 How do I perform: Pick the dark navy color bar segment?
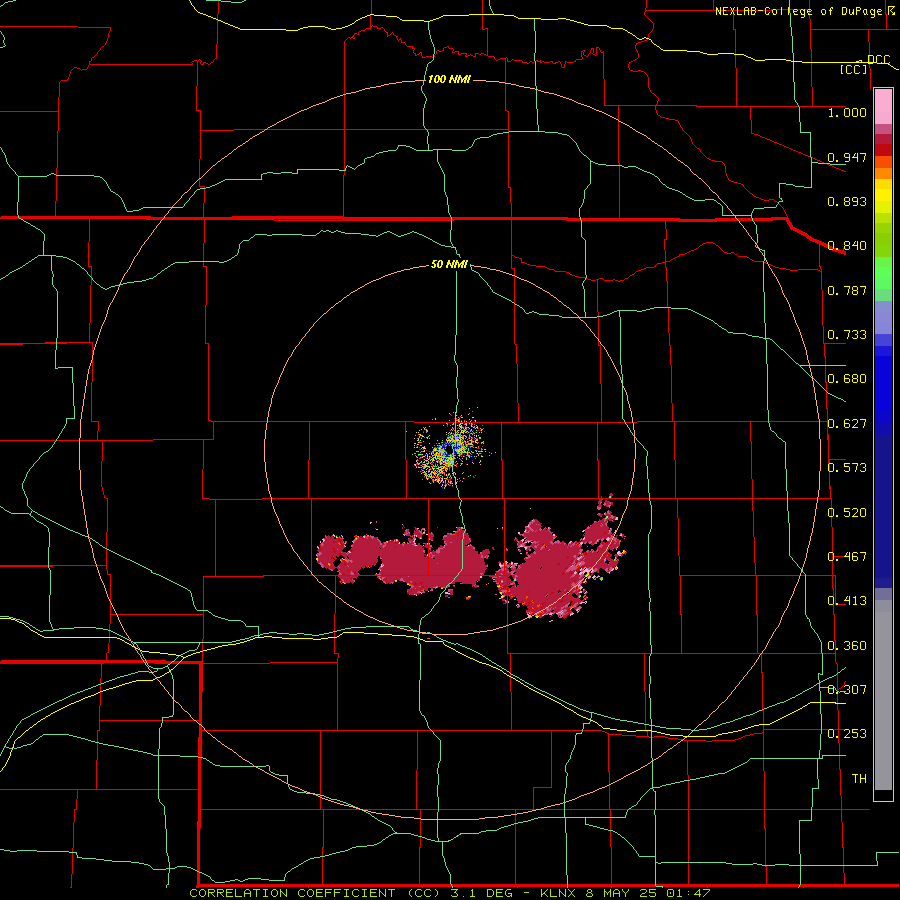(x=883, y=511)
